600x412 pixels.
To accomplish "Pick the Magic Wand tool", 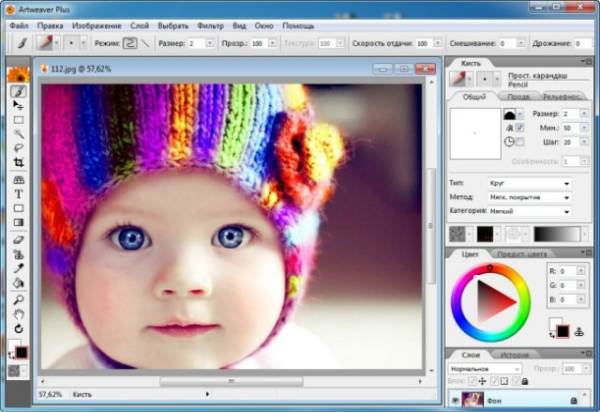I will point(18,133).
